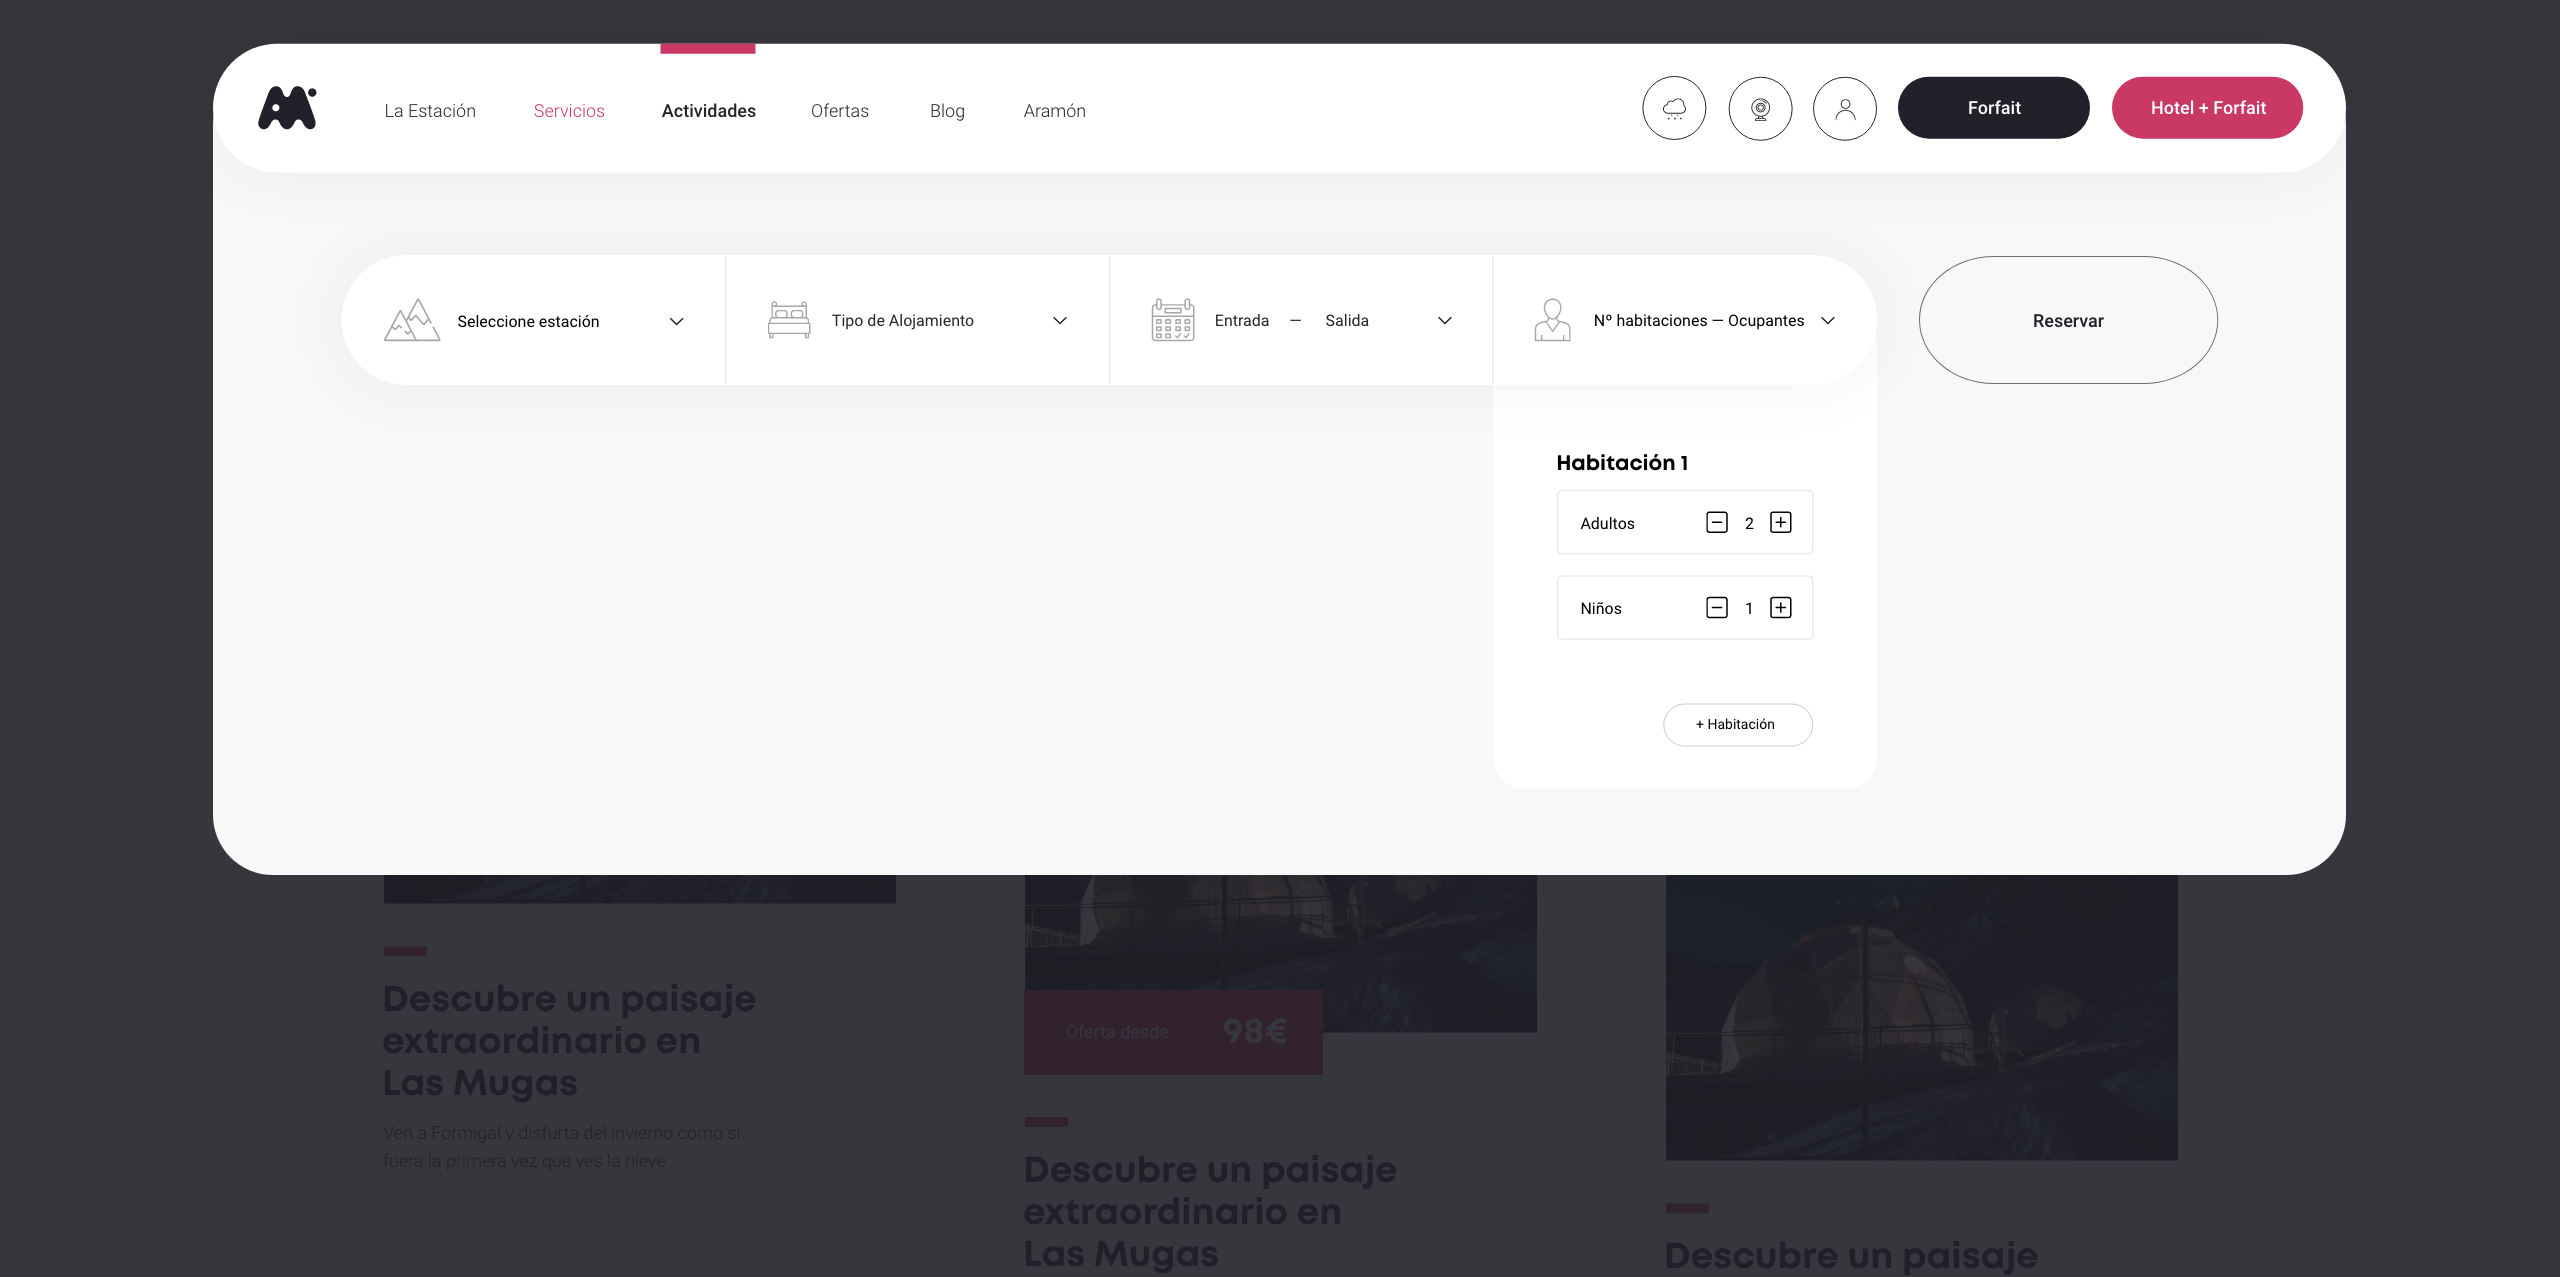Viewport: 2560px width, 1277px height.
Task: Expand Seleccione estación dropdown
Action: click(677, 321)
